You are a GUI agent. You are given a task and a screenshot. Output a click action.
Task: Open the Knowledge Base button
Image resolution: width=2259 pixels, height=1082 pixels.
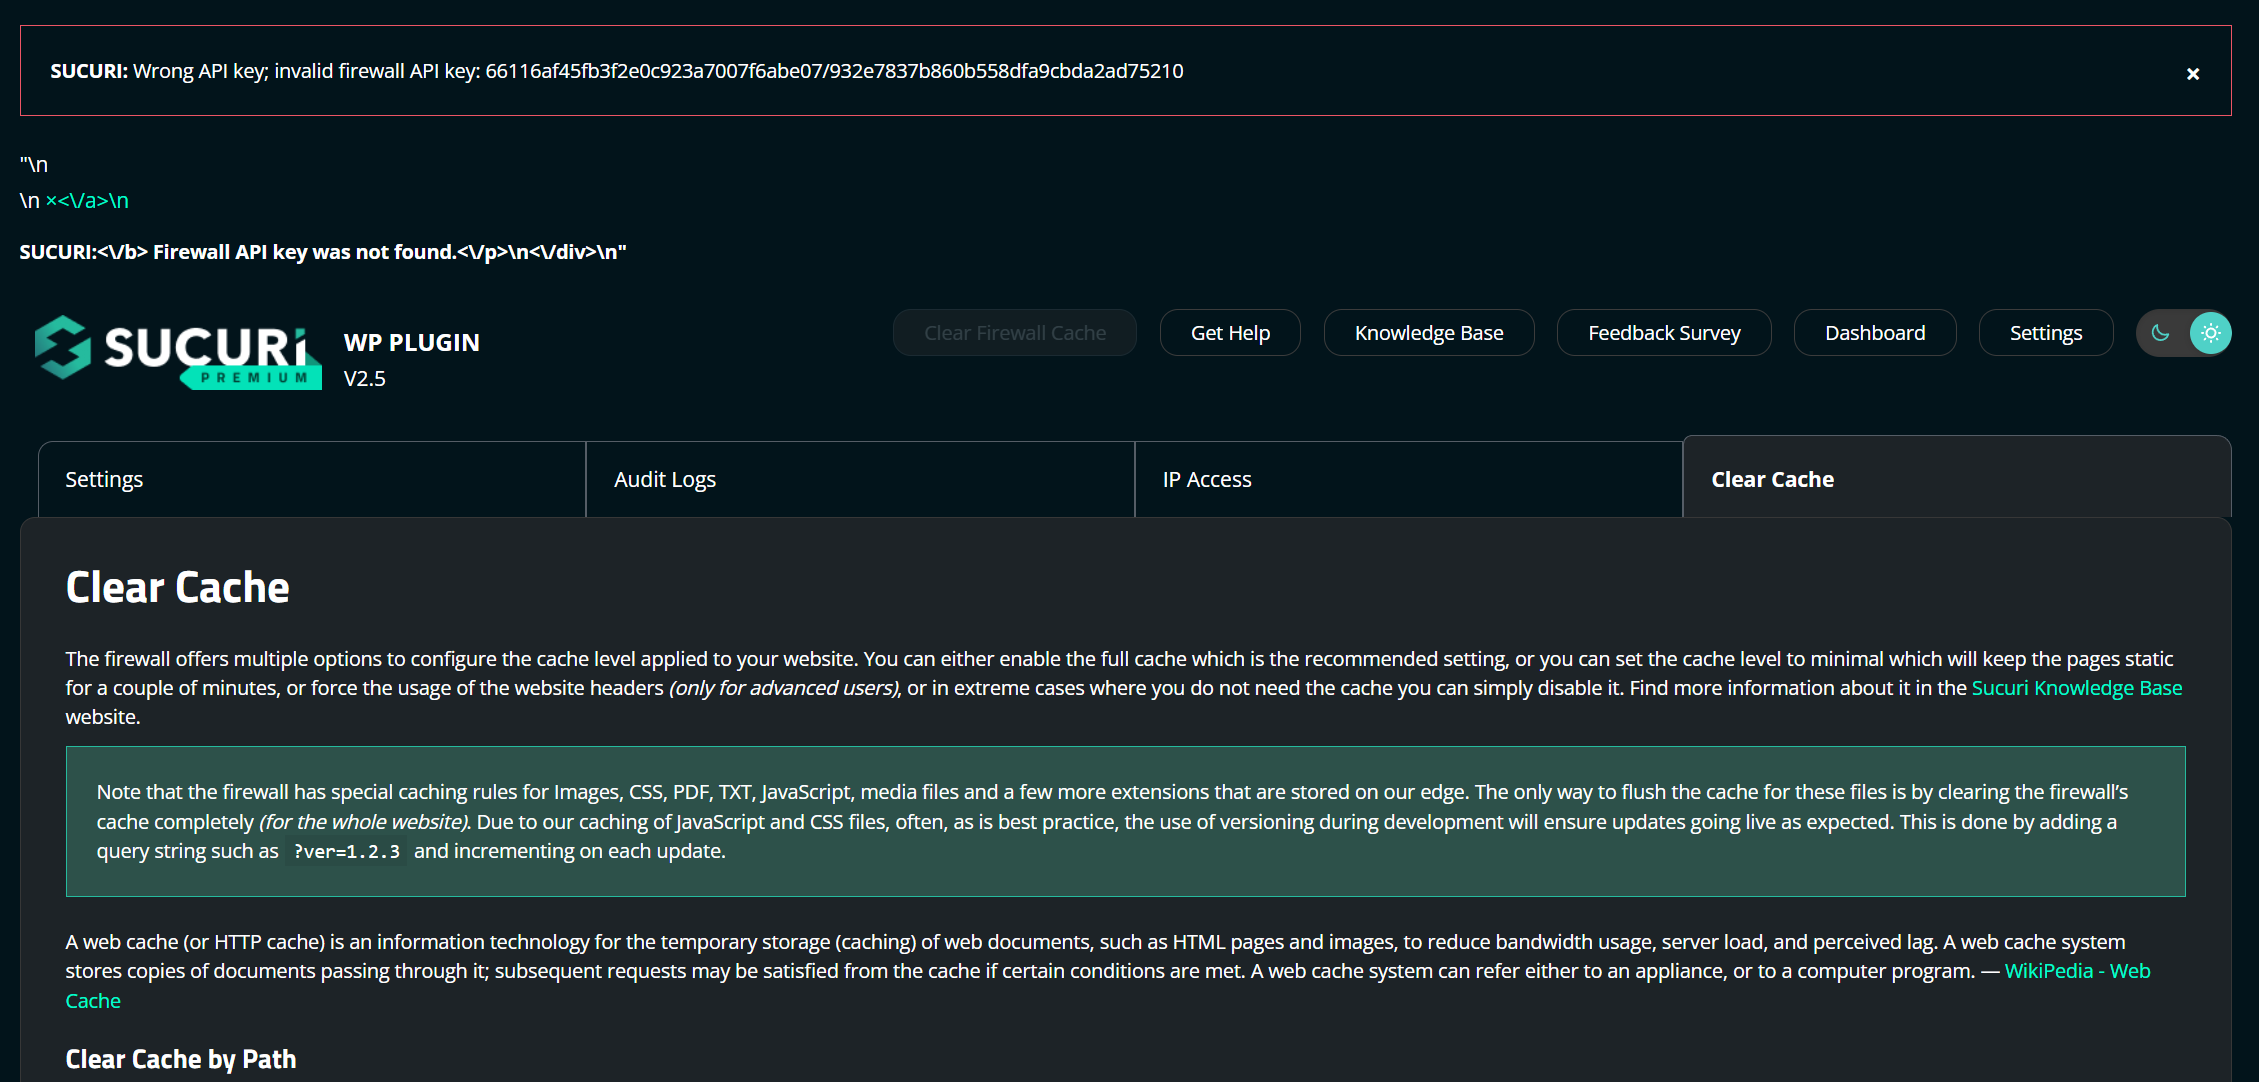1428,333
